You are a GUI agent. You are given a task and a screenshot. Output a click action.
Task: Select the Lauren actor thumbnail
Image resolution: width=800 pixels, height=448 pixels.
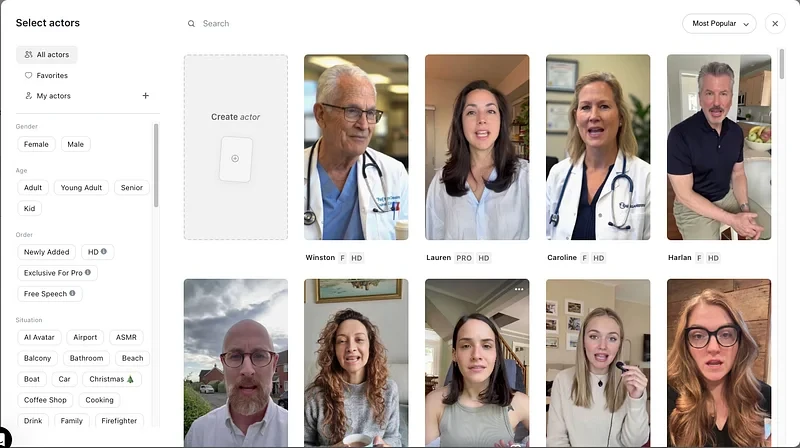coord(477,147)
